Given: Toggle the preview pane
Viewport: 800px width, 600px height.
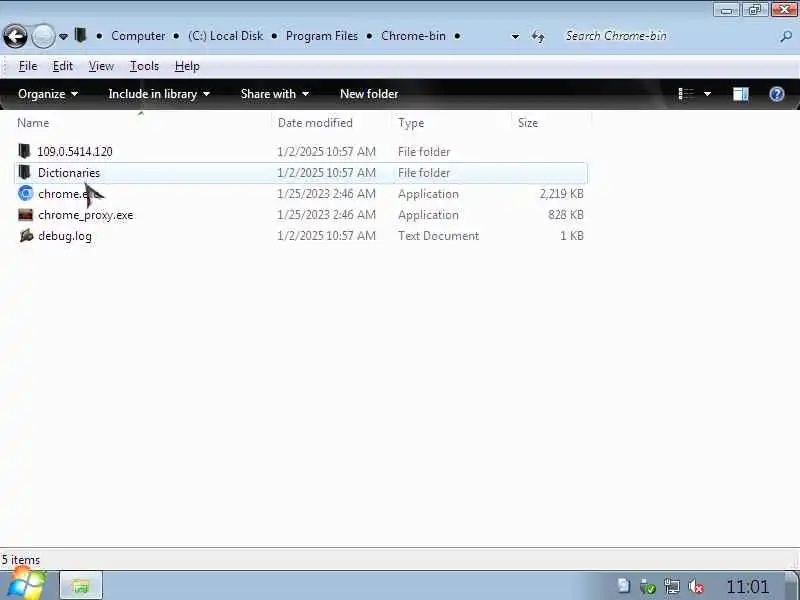Looking at the screenshot, I should 740,94.
